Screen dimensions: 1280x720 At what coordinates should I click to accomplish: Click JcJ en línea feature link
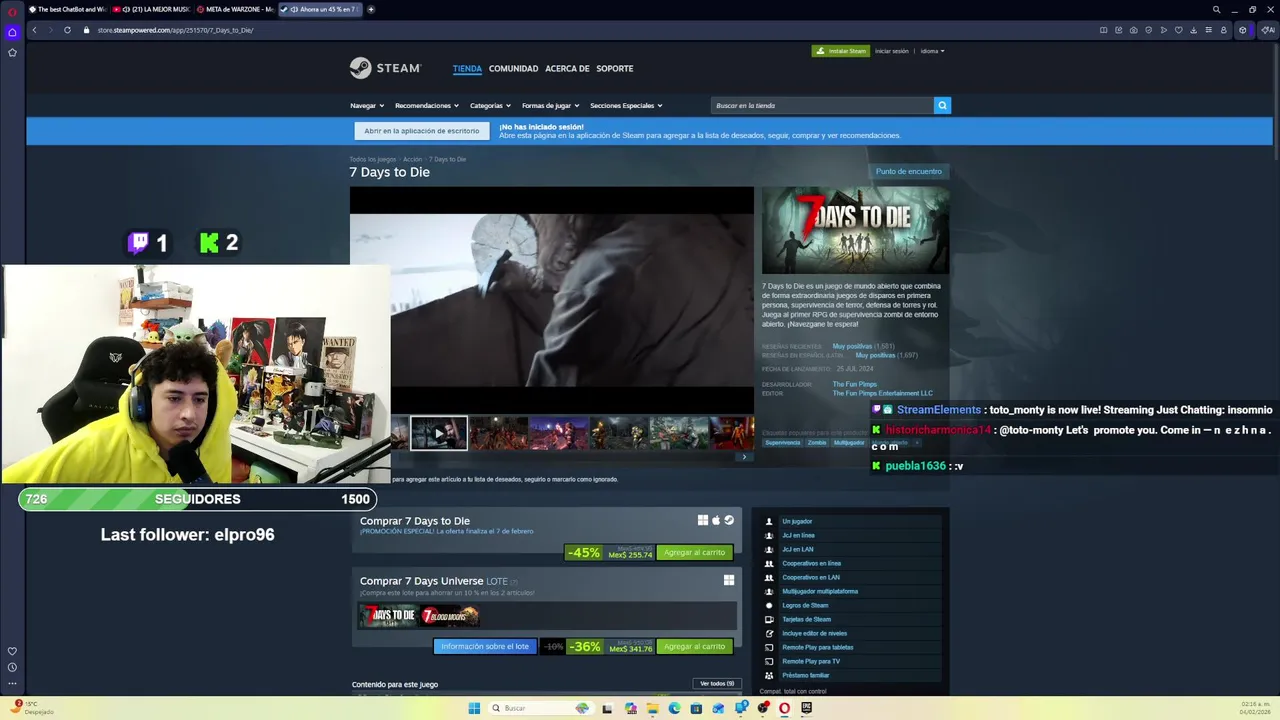point(797,535)
